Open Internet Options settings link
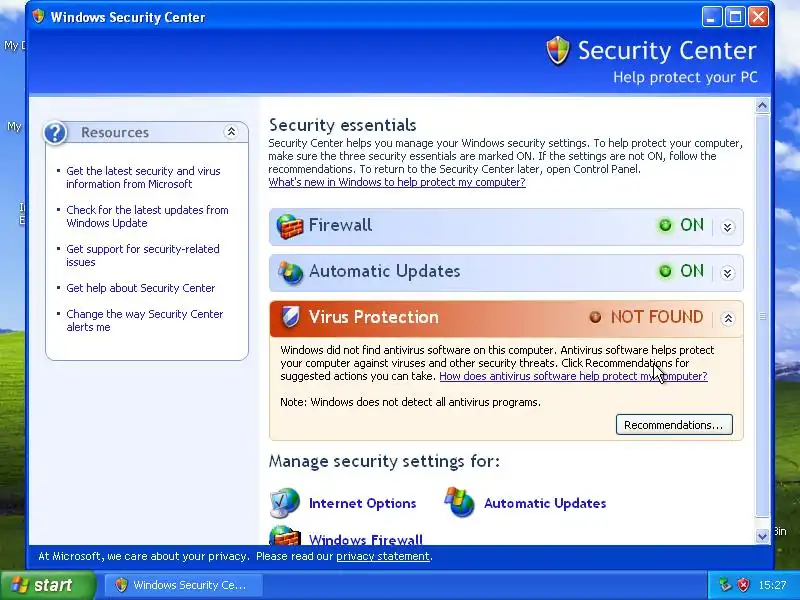Viewport: 800px width, 600px height. point(362,504)
